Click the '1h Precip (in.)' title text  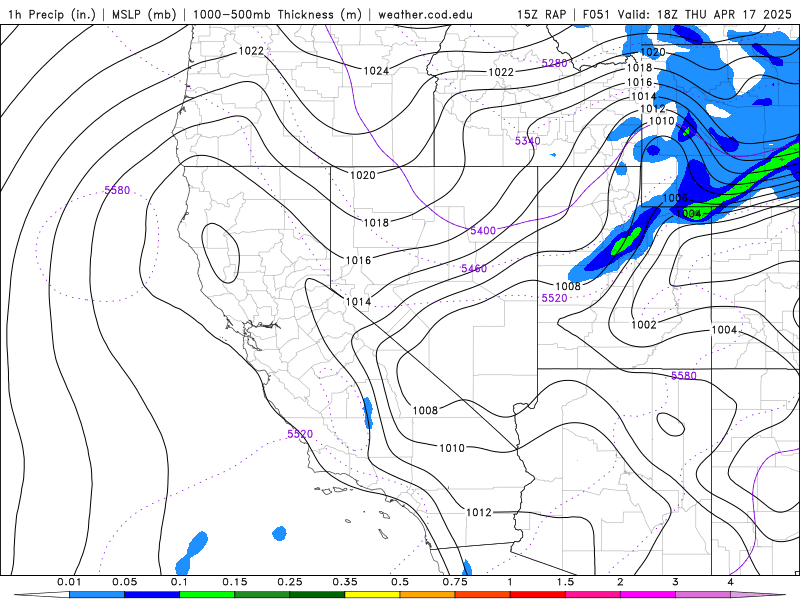click(52, 14)
